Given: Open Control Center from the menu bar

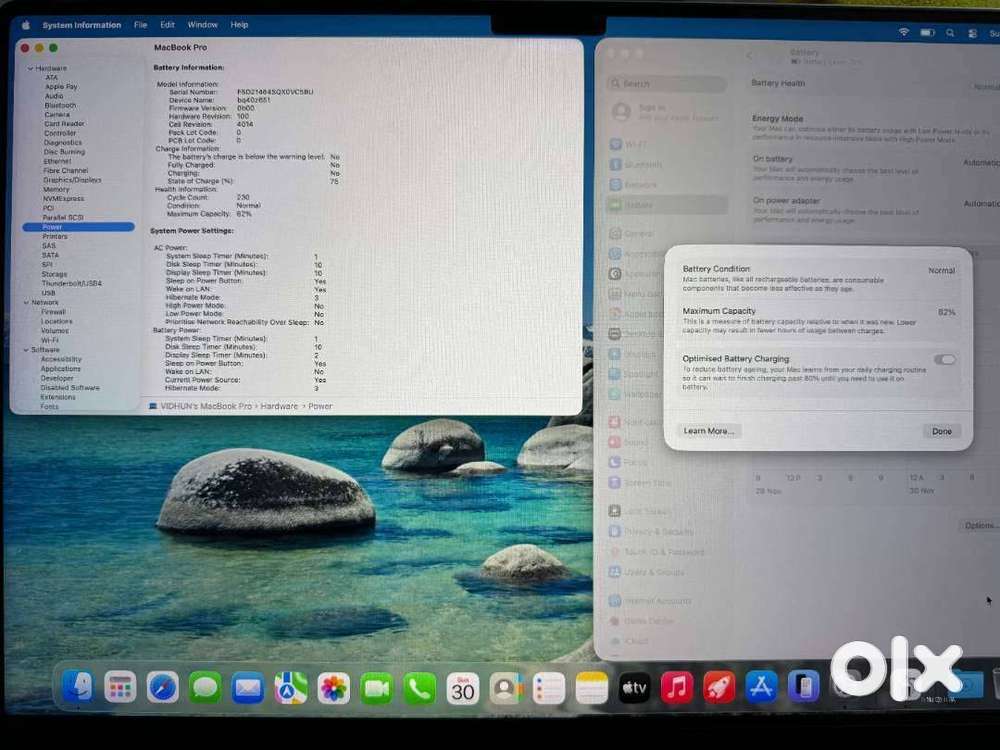Looking at the screenshot, I should tap(973, 33).
